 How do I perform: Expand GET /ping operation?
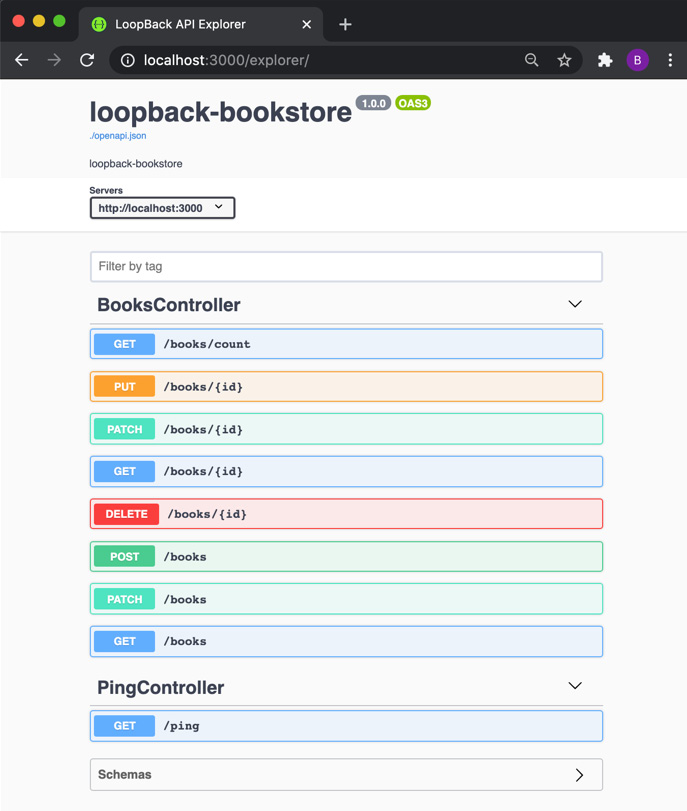point(346,726)
